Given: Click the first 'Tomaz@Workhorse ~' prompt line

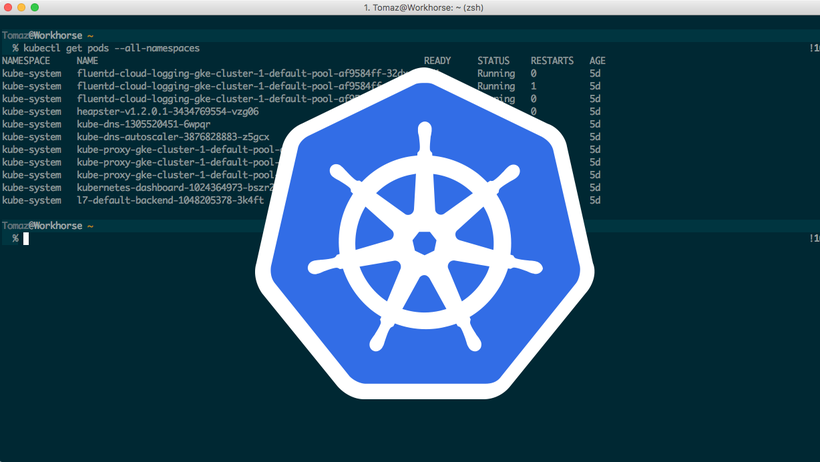Looking at the screenshot, I should click(48, 36).
